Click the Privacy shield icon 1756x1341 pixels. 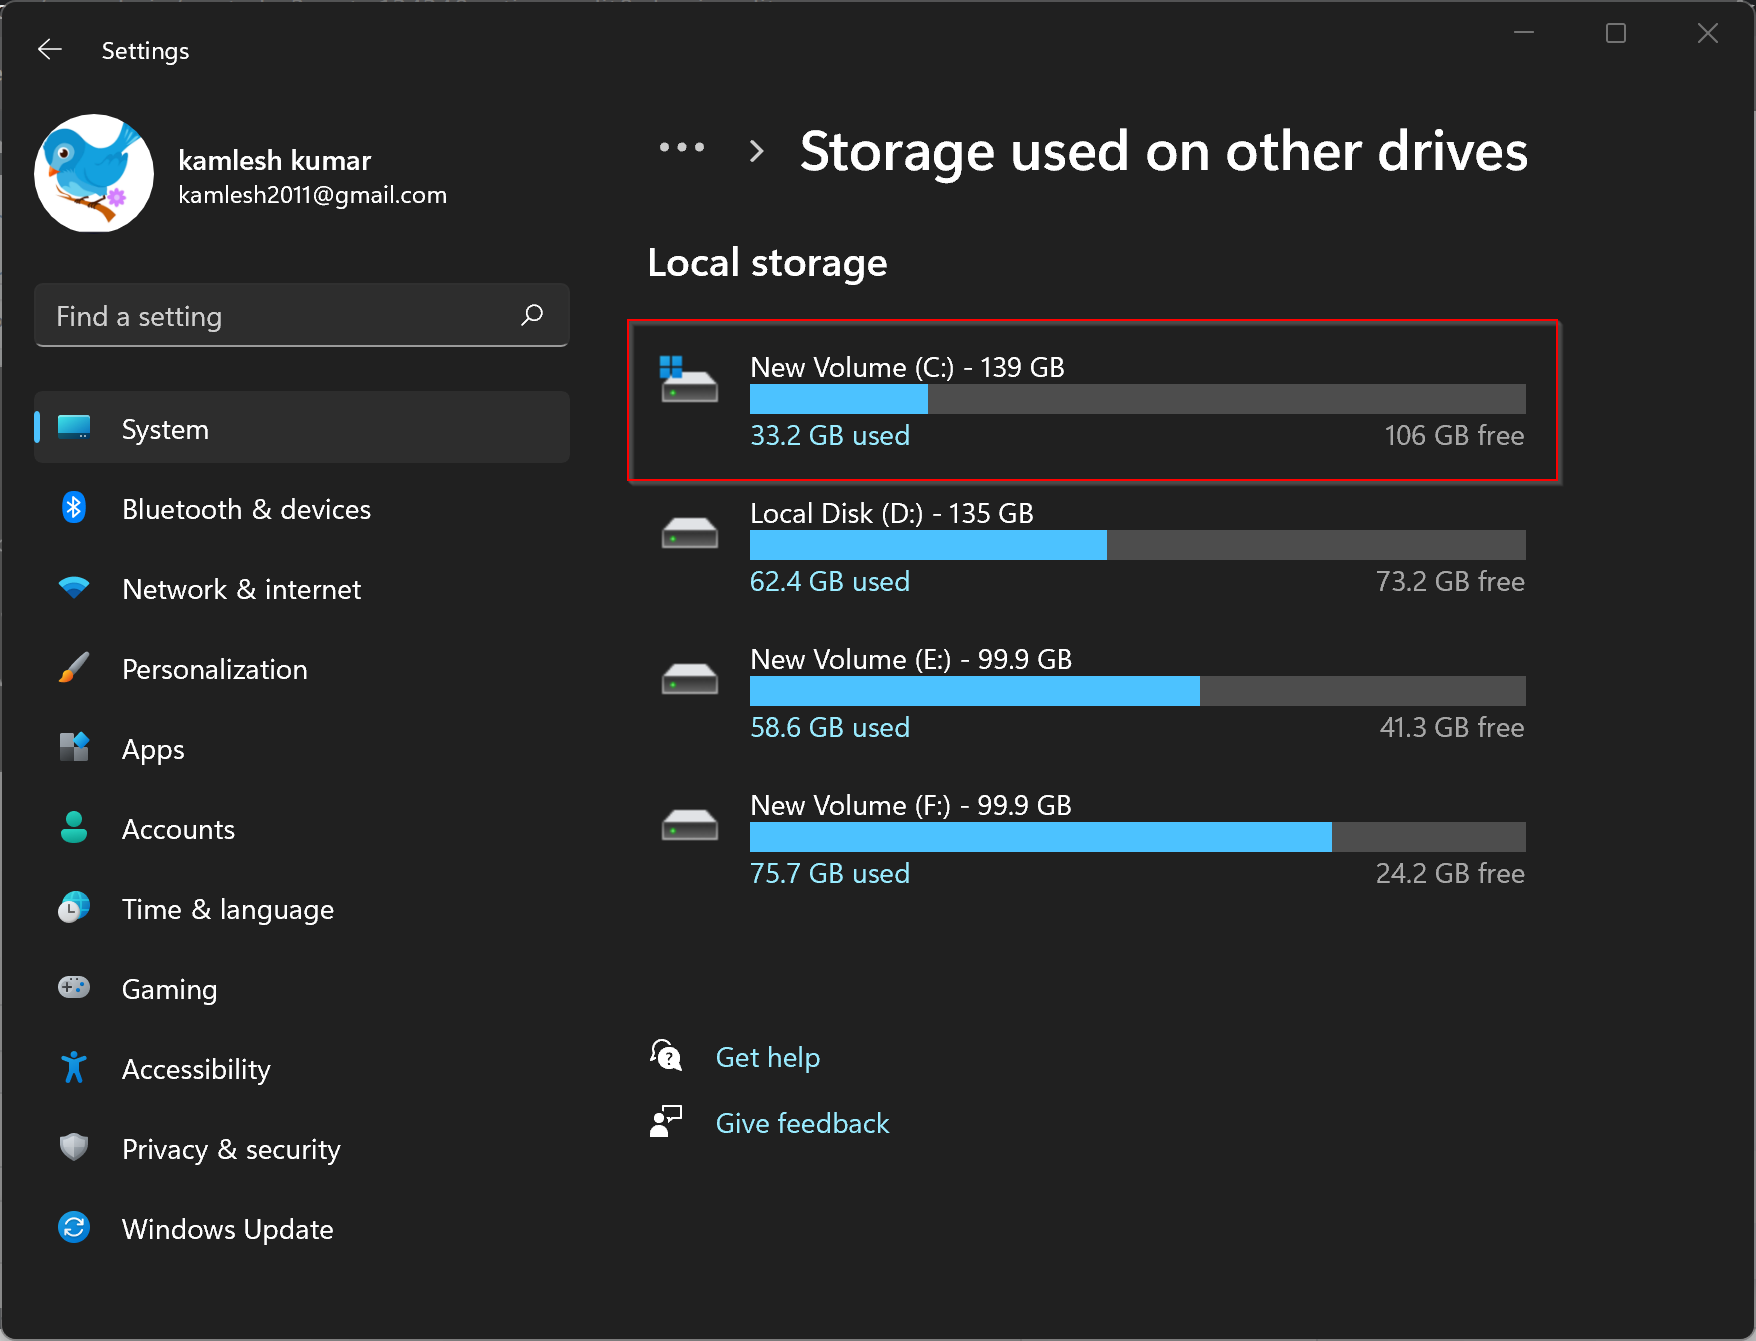click(x=74, y=1147)
